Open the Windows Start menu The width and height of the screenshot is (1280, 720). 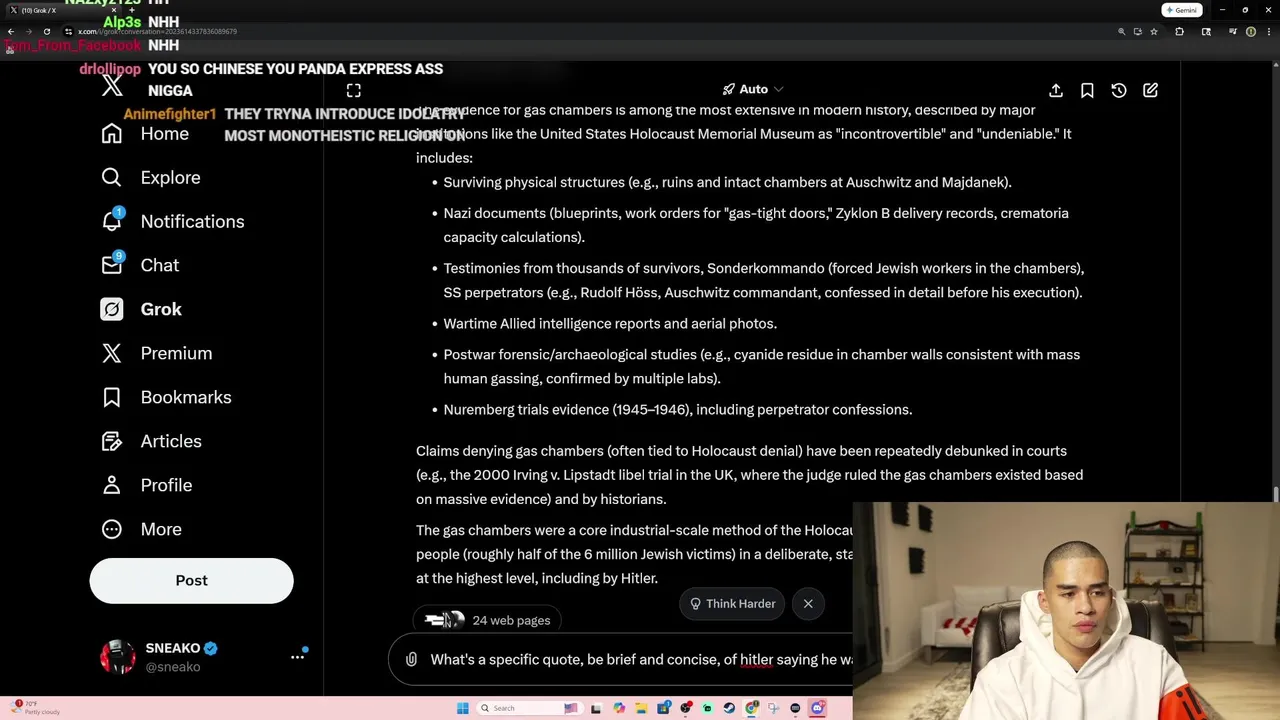pyautogui.click(x=463, y=708)
